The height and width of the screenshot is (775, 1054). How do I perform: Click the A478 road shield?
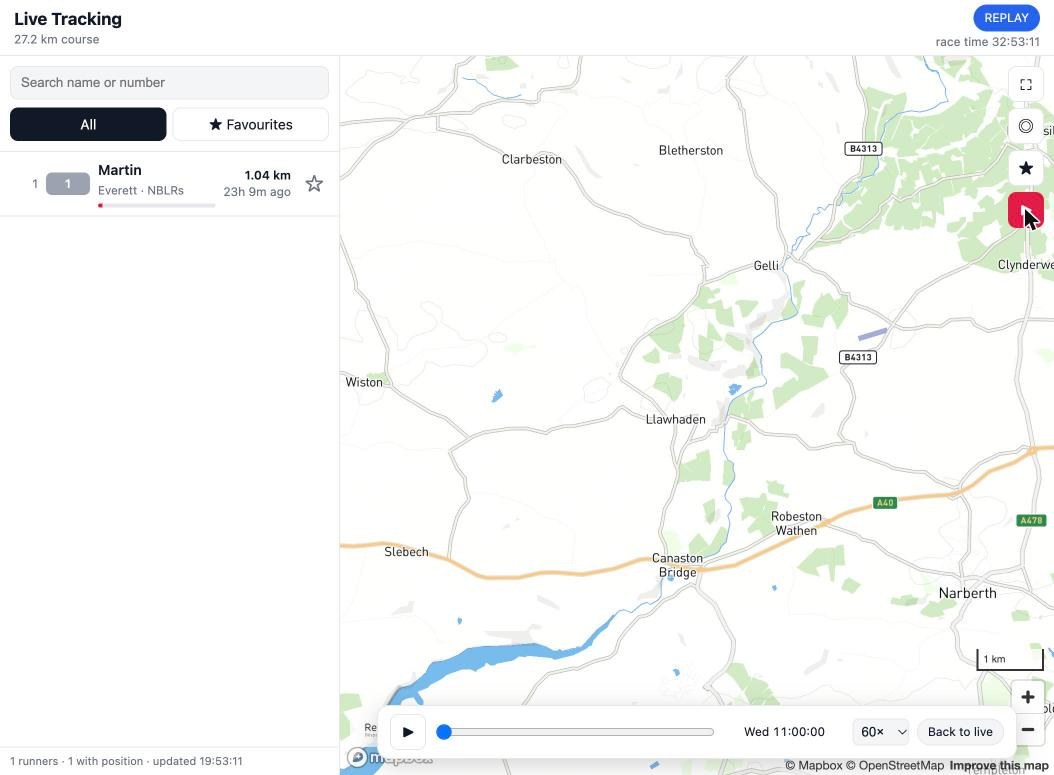1032,520
